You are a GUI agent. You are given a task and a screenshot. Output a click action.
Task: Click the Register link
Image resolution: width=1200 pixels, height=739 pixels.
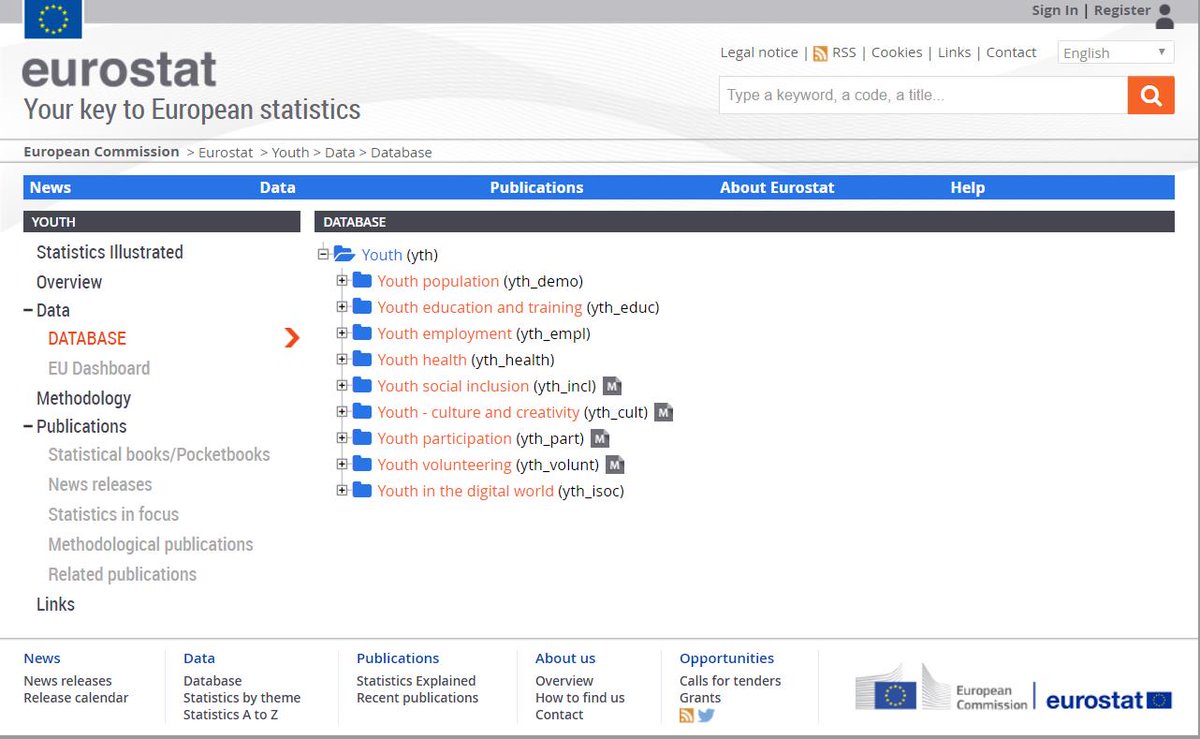(1122, 10)
